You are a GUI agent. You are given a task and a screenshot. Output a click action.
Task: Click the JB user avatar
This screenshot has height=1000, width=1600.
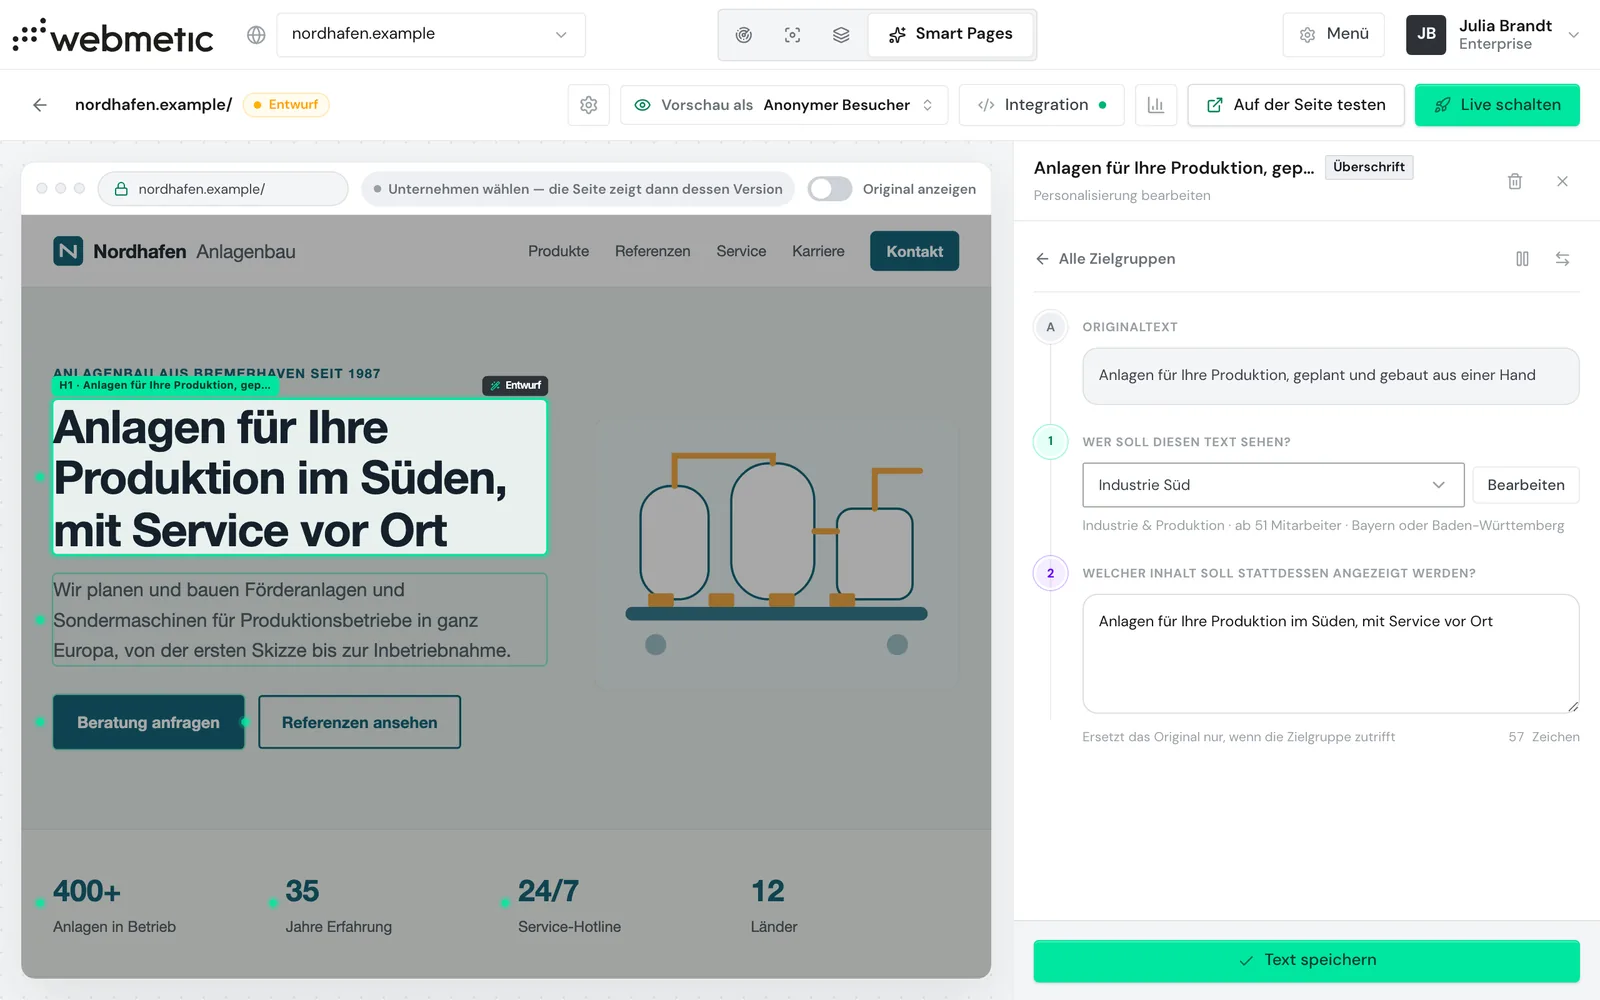(1426, 34)
